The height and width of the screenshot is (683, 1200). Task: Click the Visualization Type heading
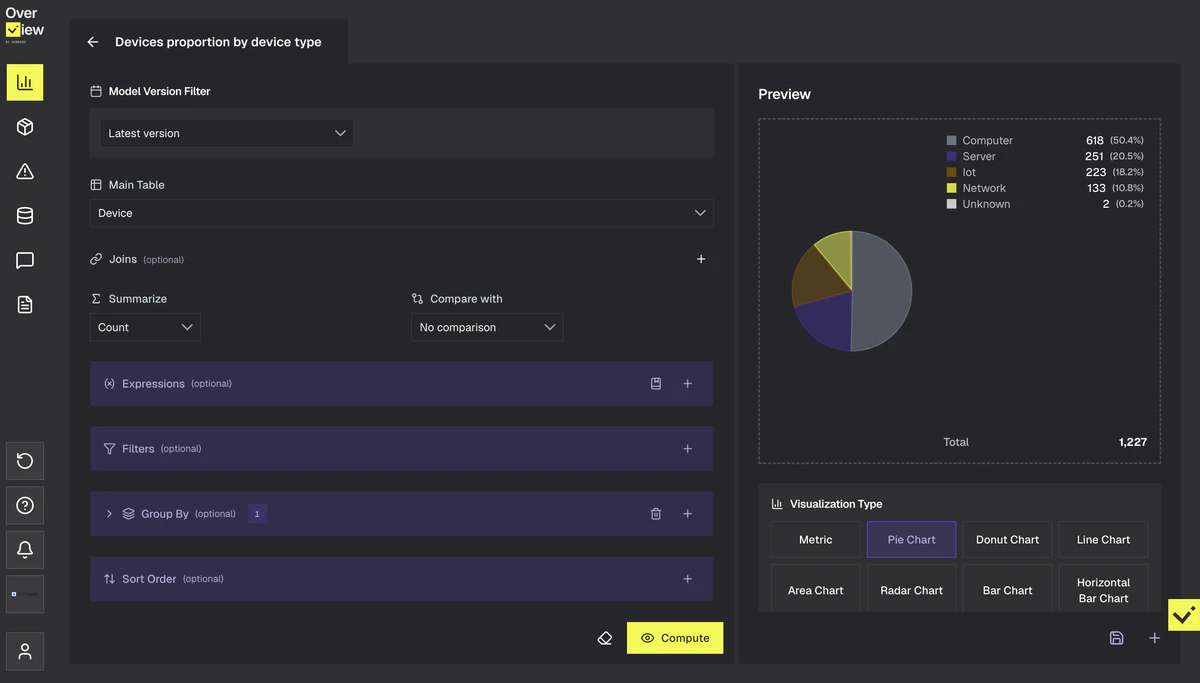836,504
